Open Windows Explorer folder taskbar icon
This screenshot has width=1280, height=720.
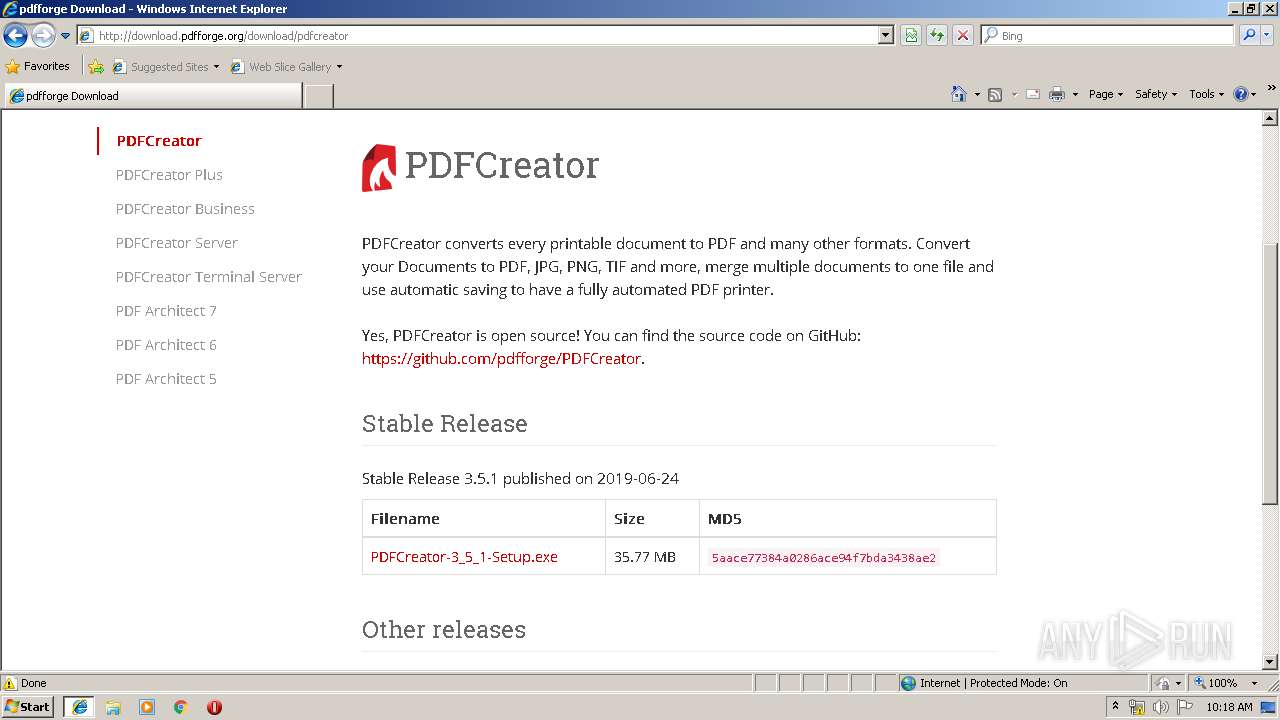click(x=113, y=707)
